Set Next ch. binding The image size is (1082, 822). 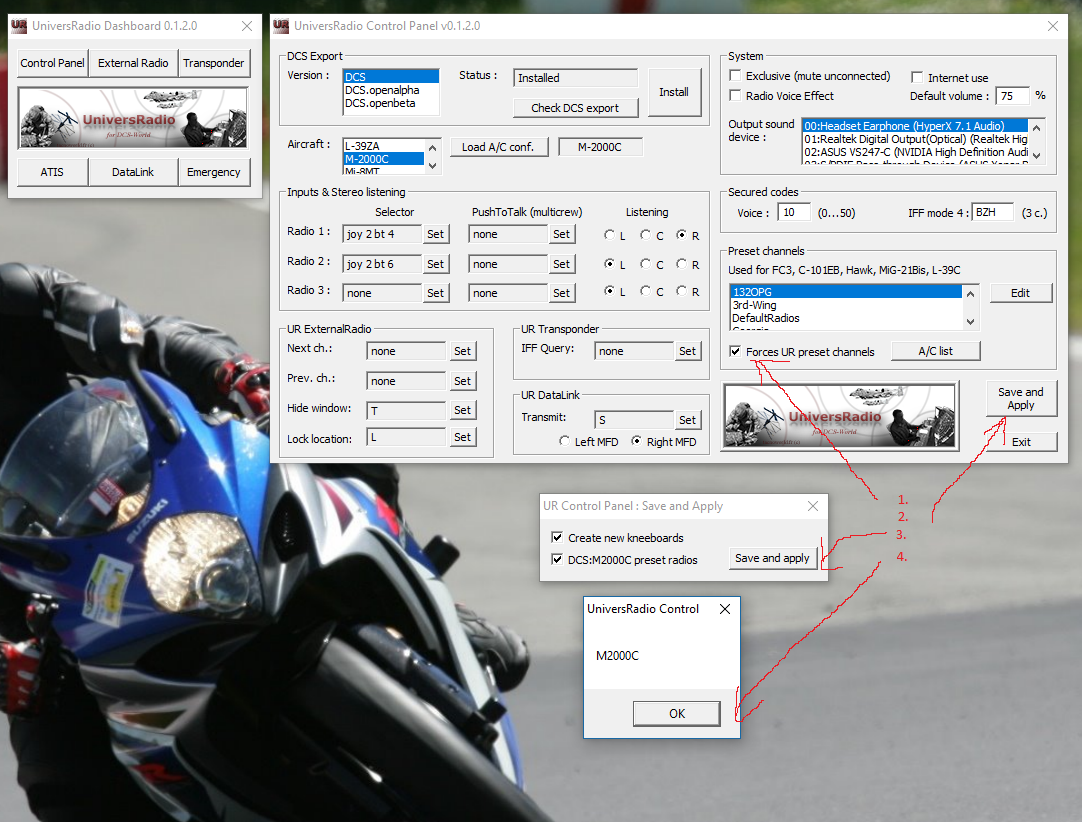point(462,351)
